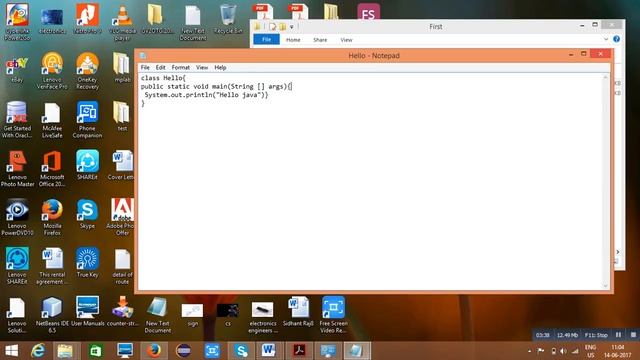Open File Explorer from taskbar

pos(65,351)
